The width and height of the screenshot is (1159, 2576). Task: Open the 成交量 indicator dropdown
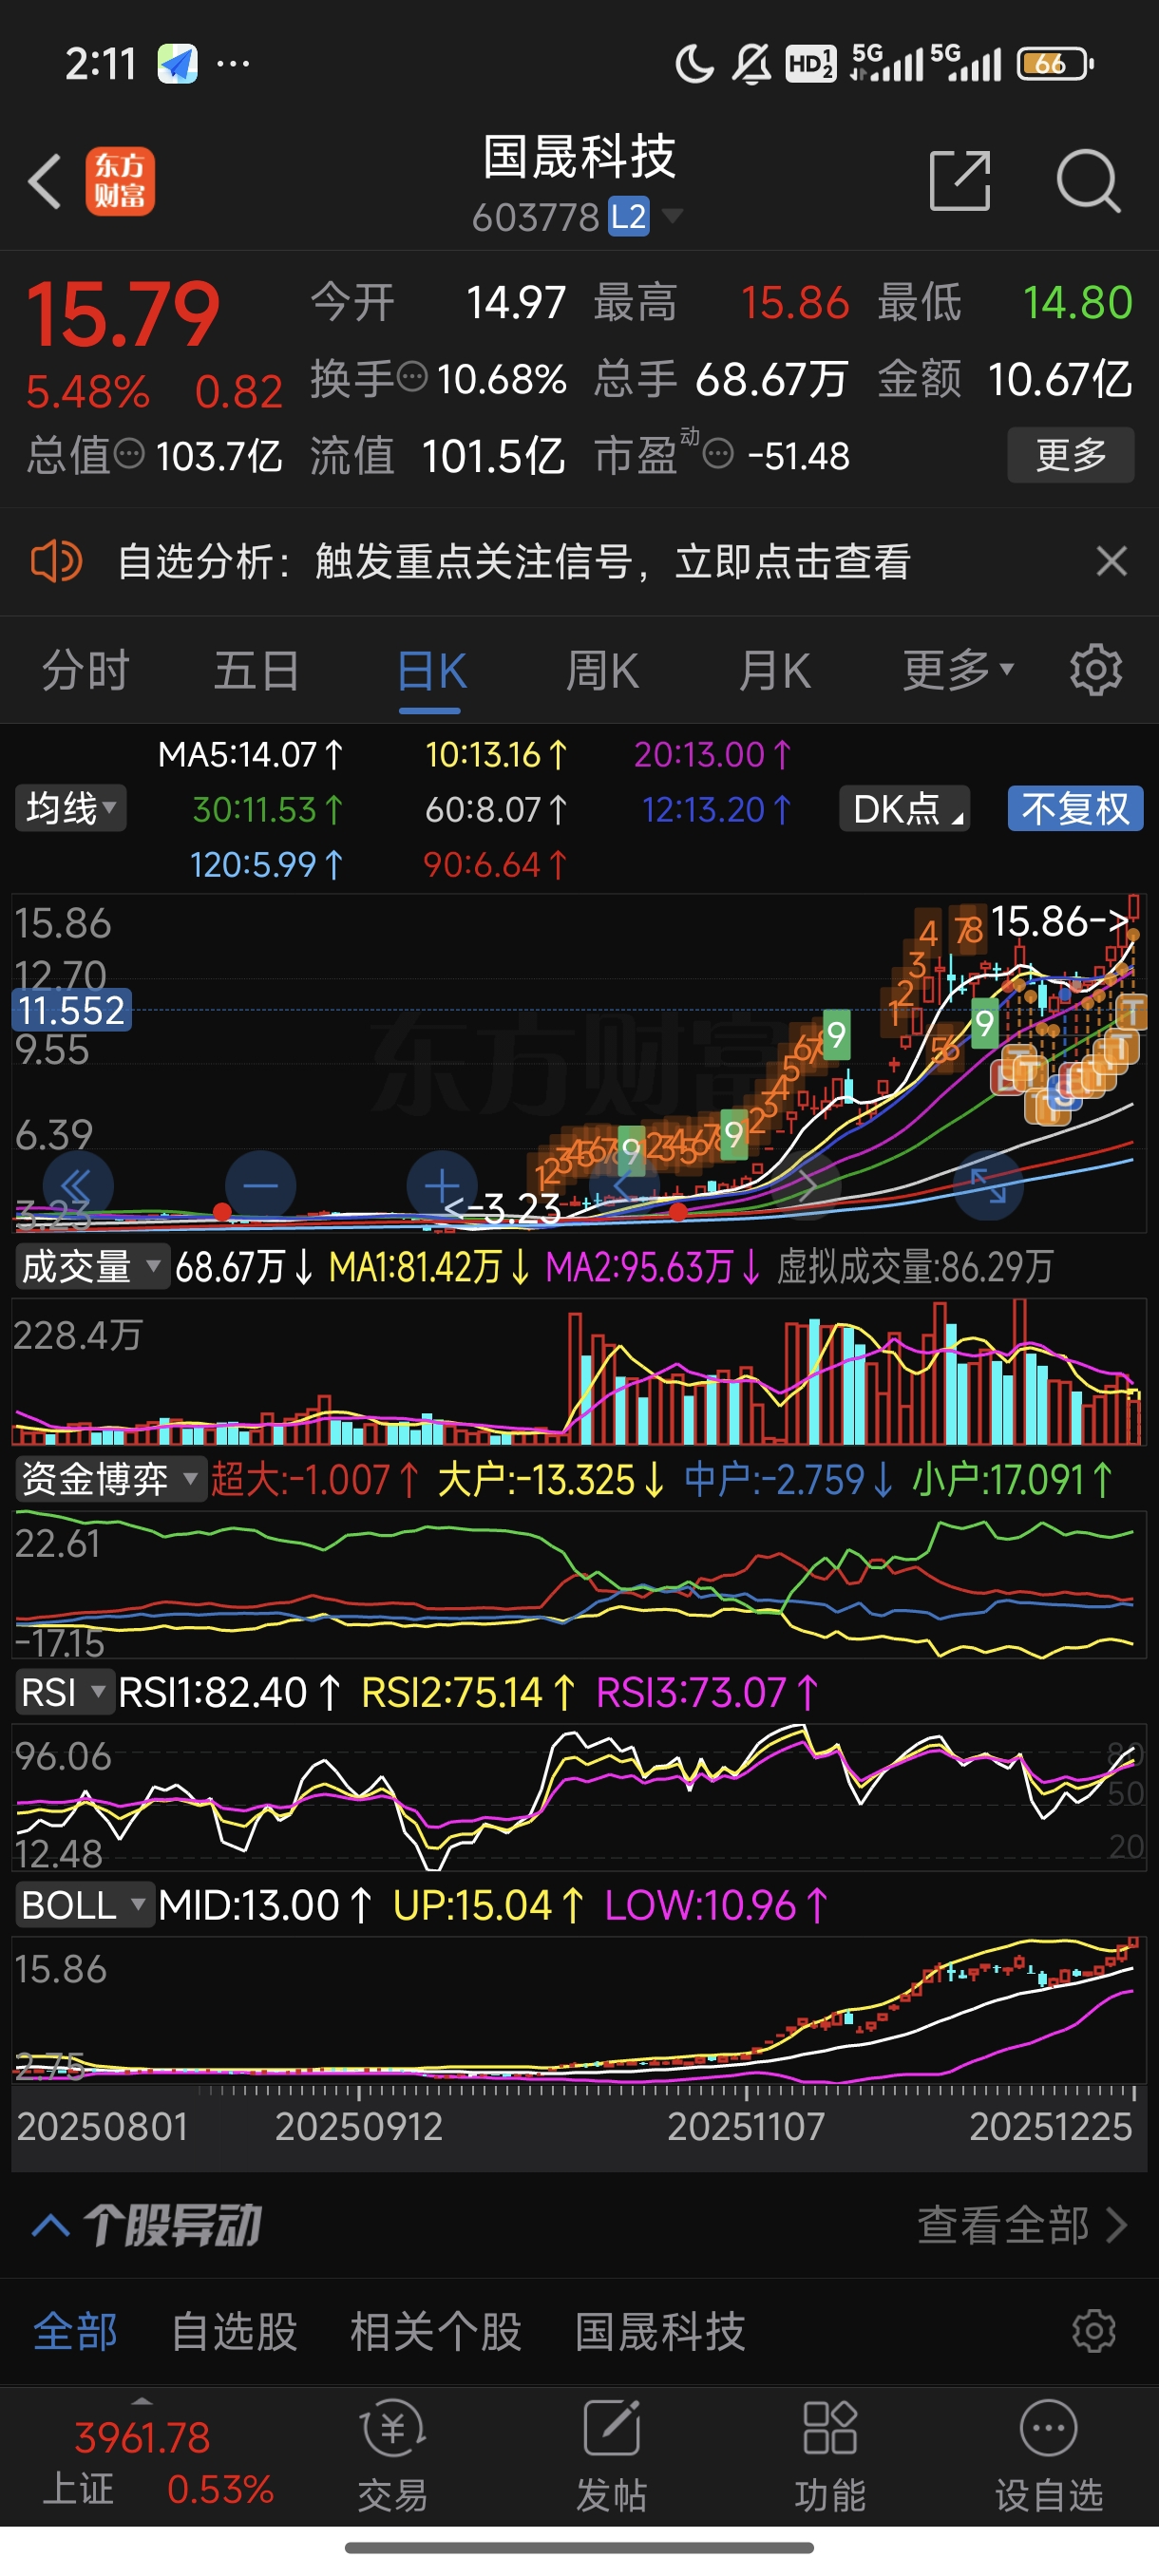(91, 1266)
